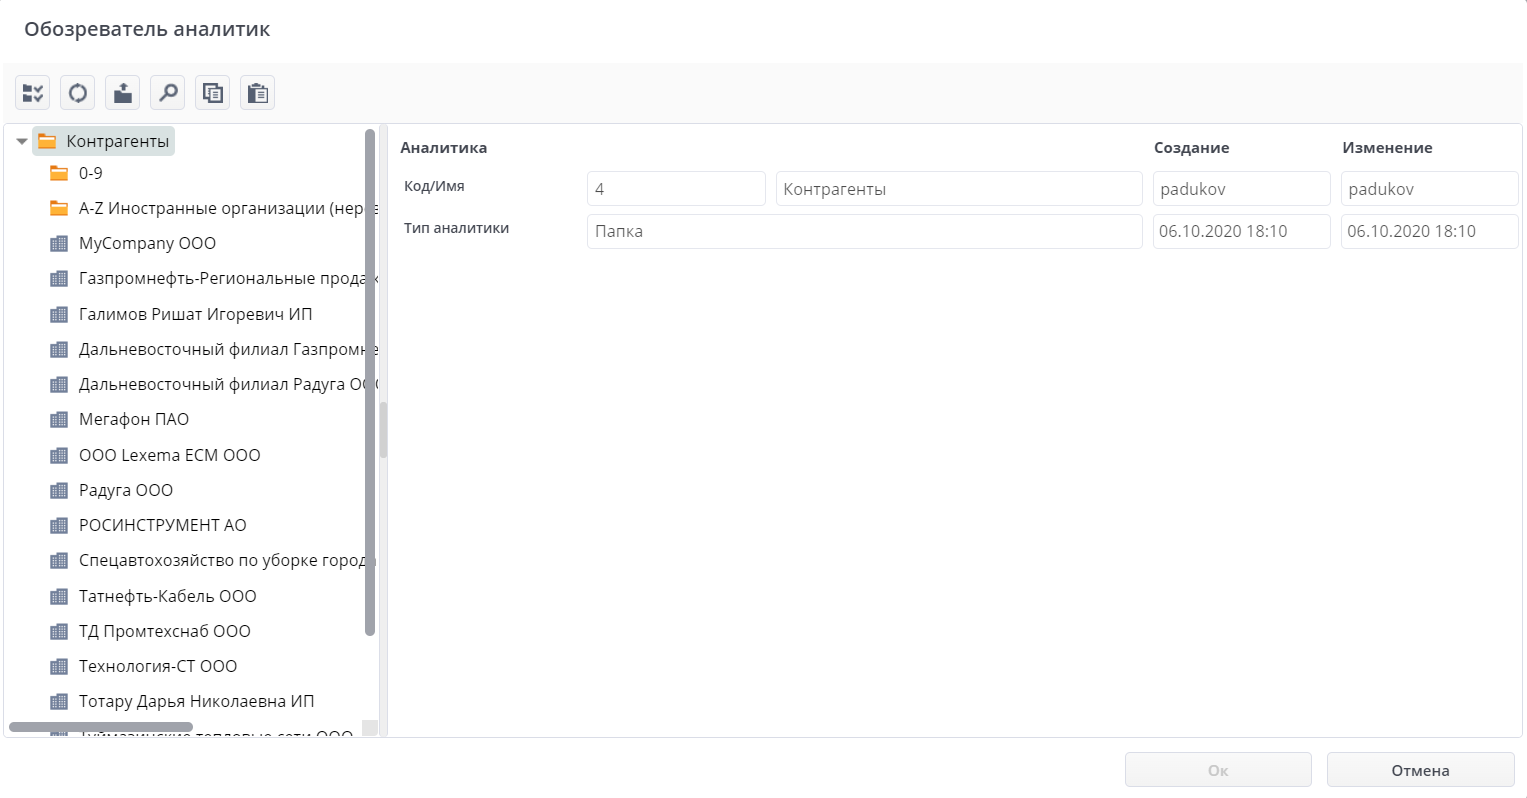
Task: Click the Изменение column header
Action: click(x=1387, y=148)
